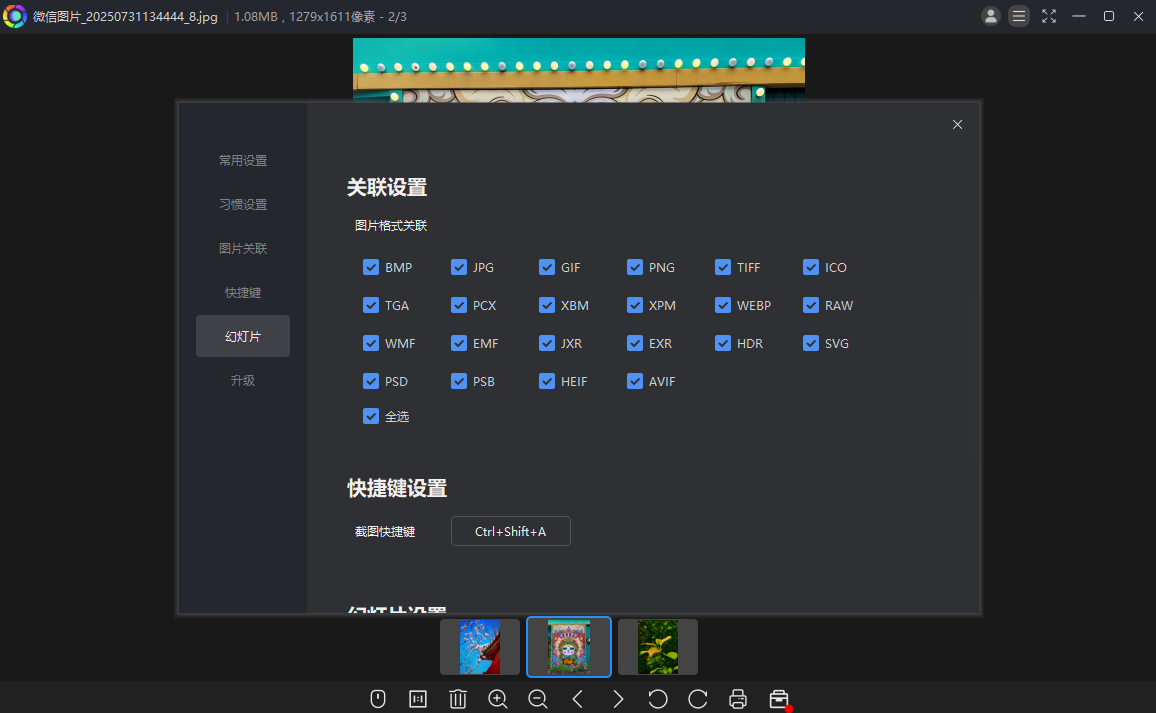The width and height of the screenshot is (1156, 713).
Task: Disable the HEIF format association
Action: (547, 381)
